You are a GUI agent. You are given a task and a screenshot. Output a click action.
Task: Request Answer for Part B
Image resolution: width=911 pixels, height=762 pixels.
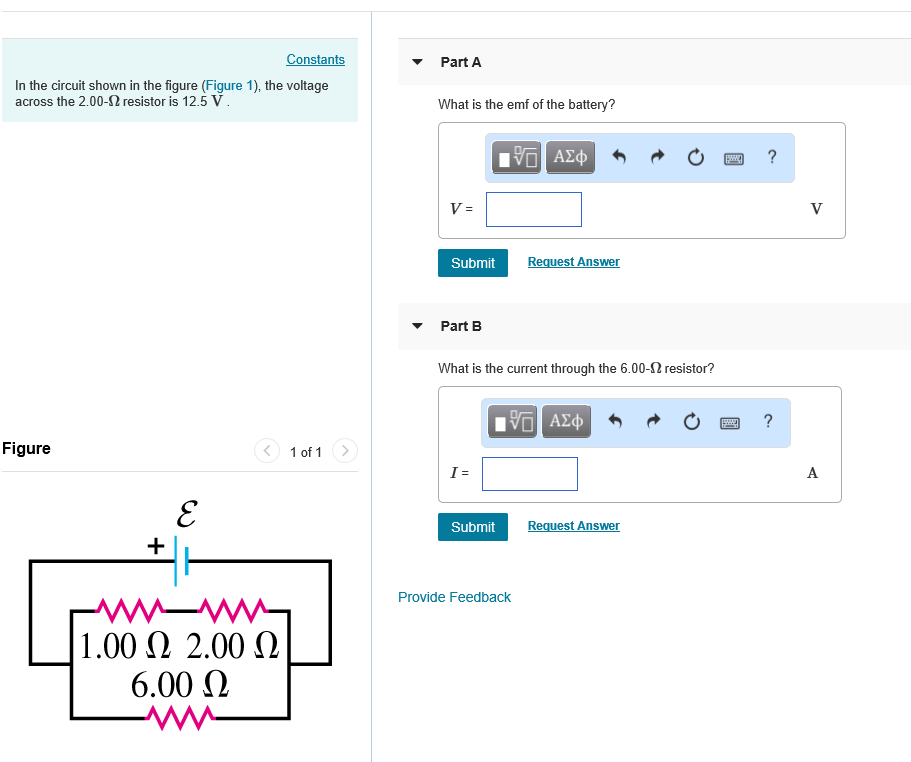pyautogui.click(x=573, y=526)
